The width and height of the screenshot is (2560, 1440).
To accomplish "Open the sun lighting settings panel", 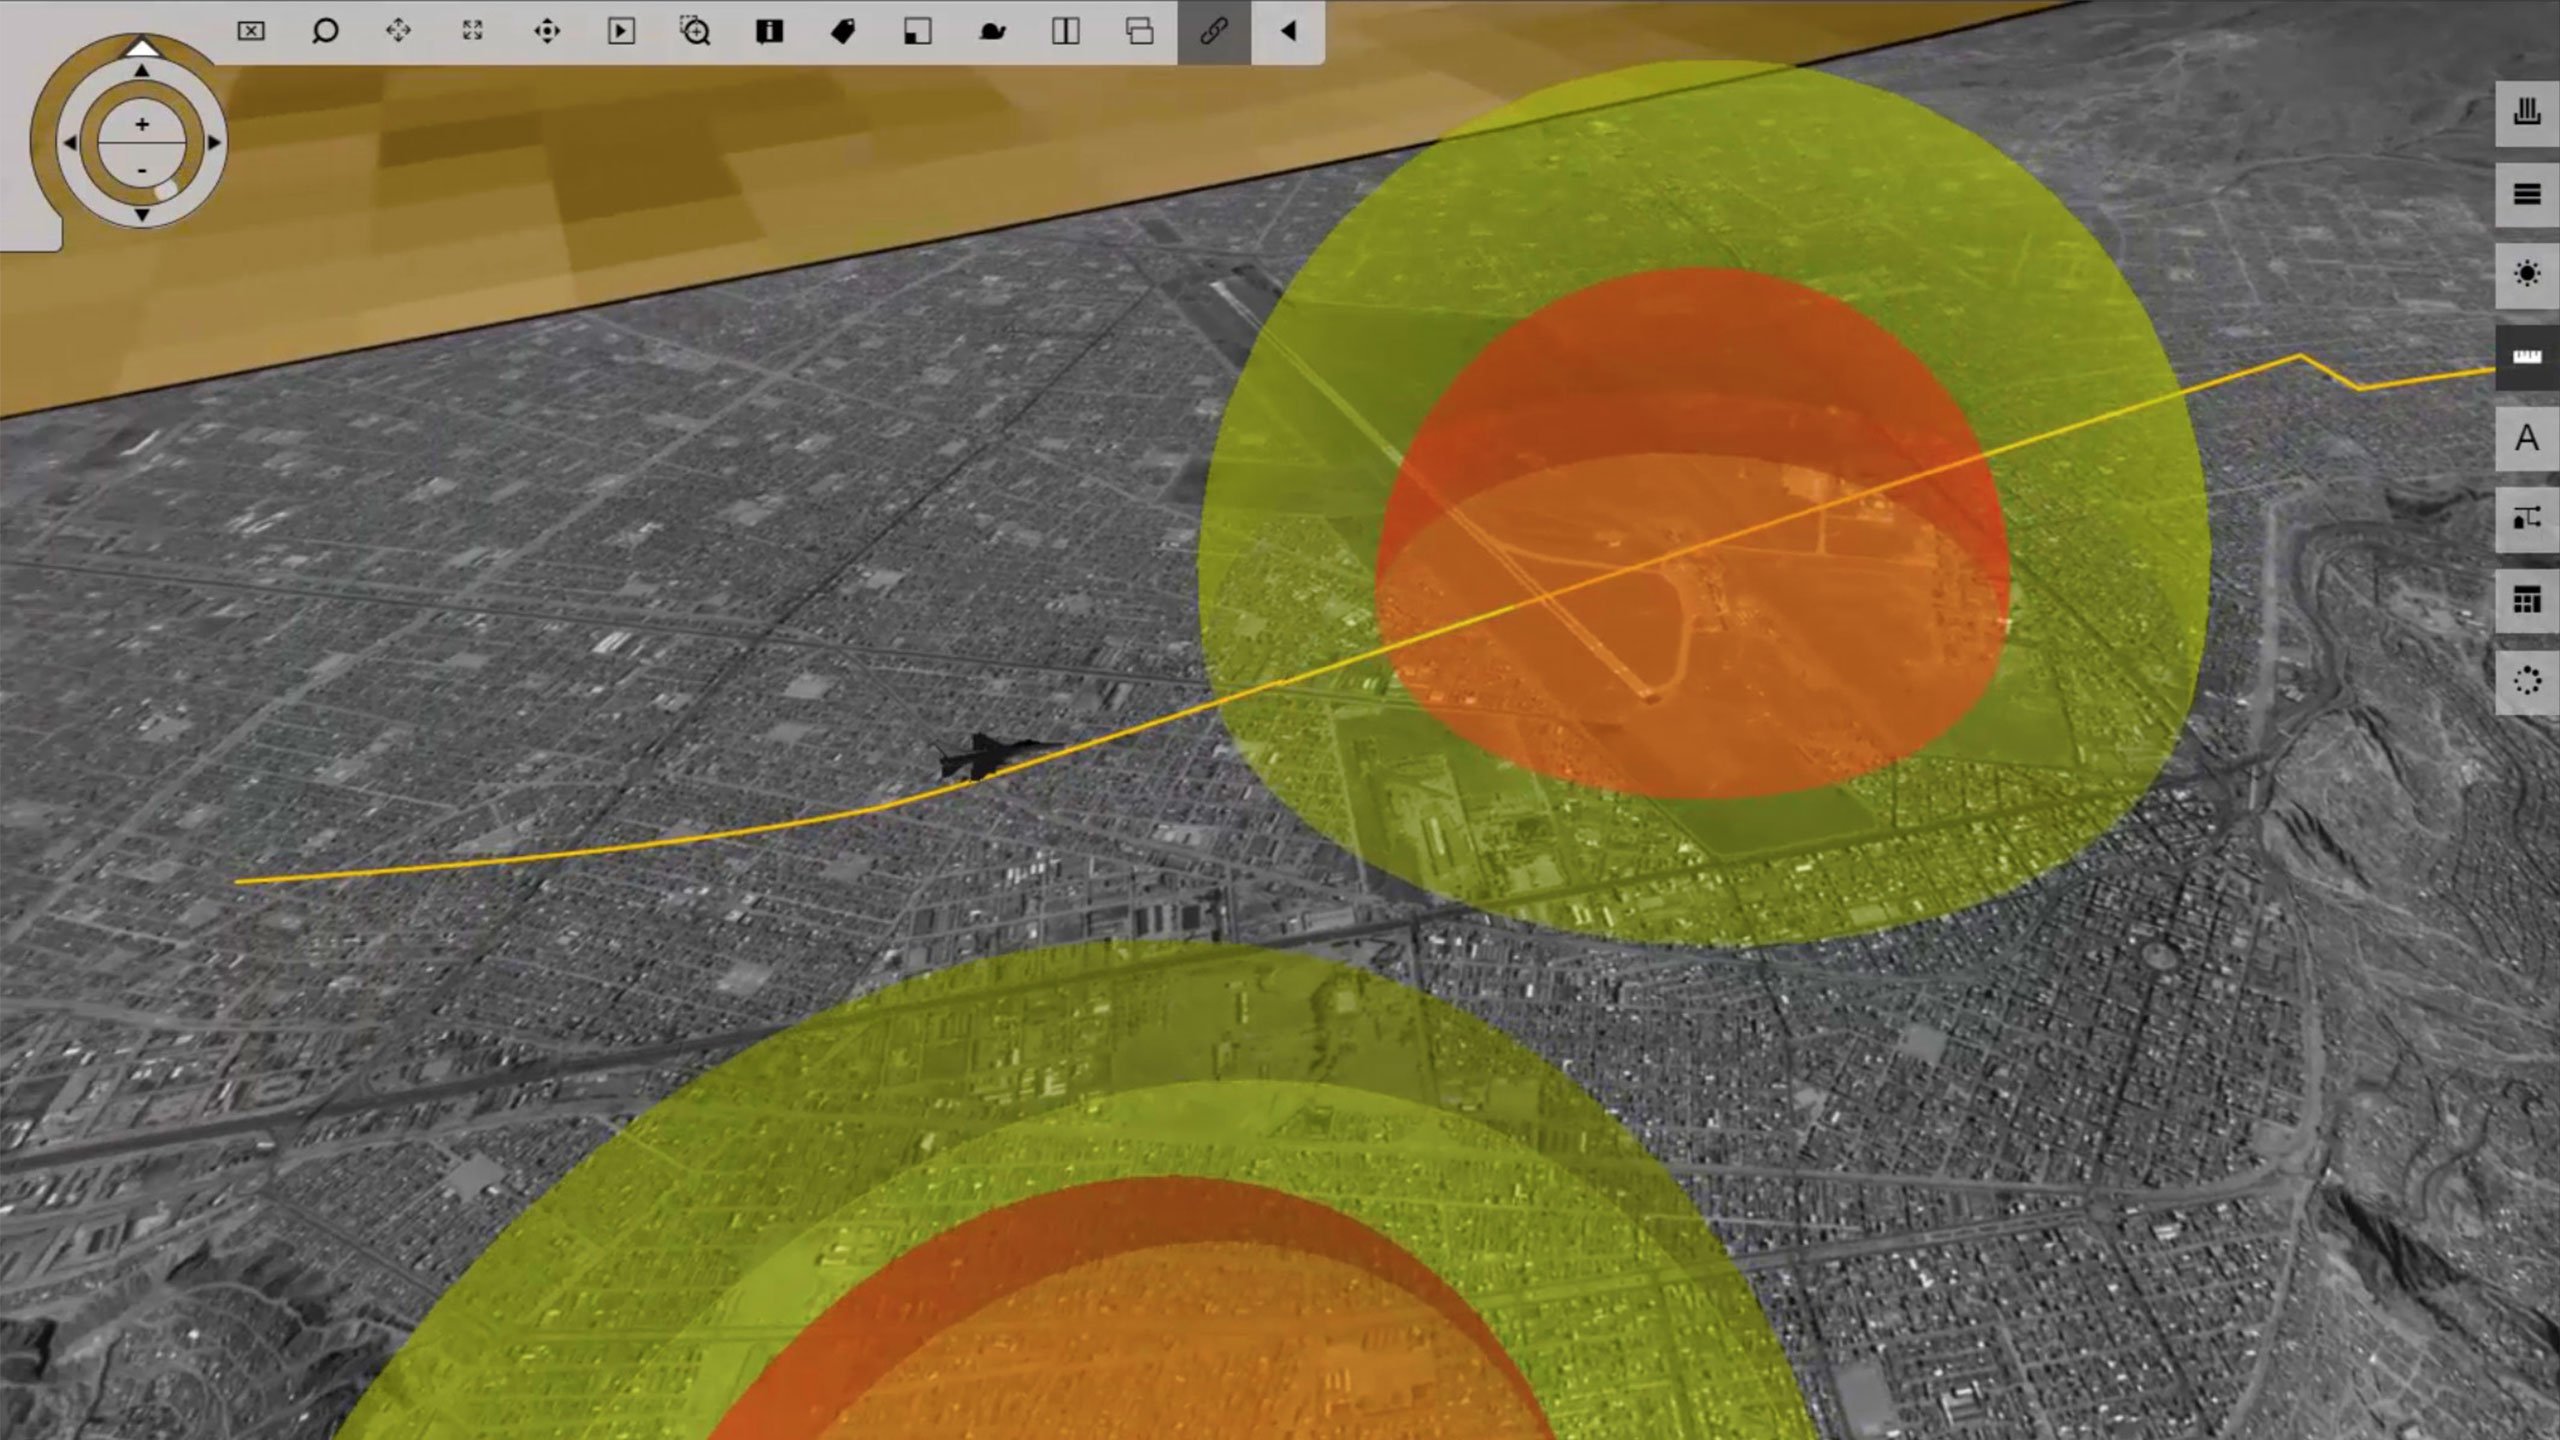I will click(x=2527, y=275).
